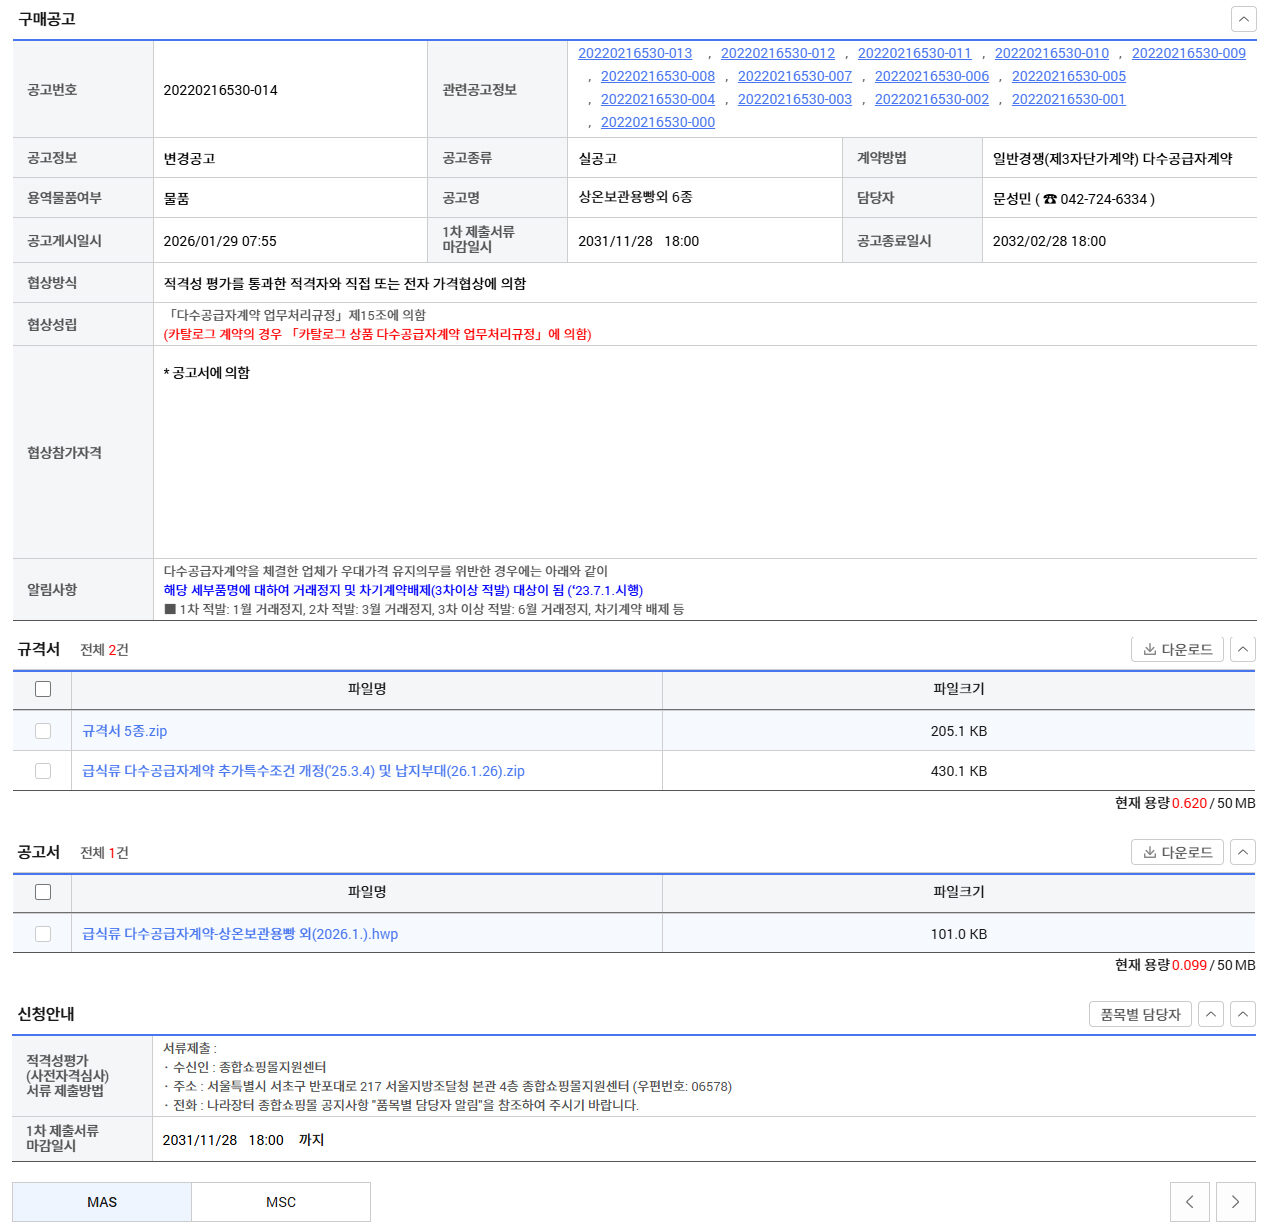Click first chevron beside 품목별 담당자
The width and height of the screenshot is (1267, 1226).
[1211, 1014]
